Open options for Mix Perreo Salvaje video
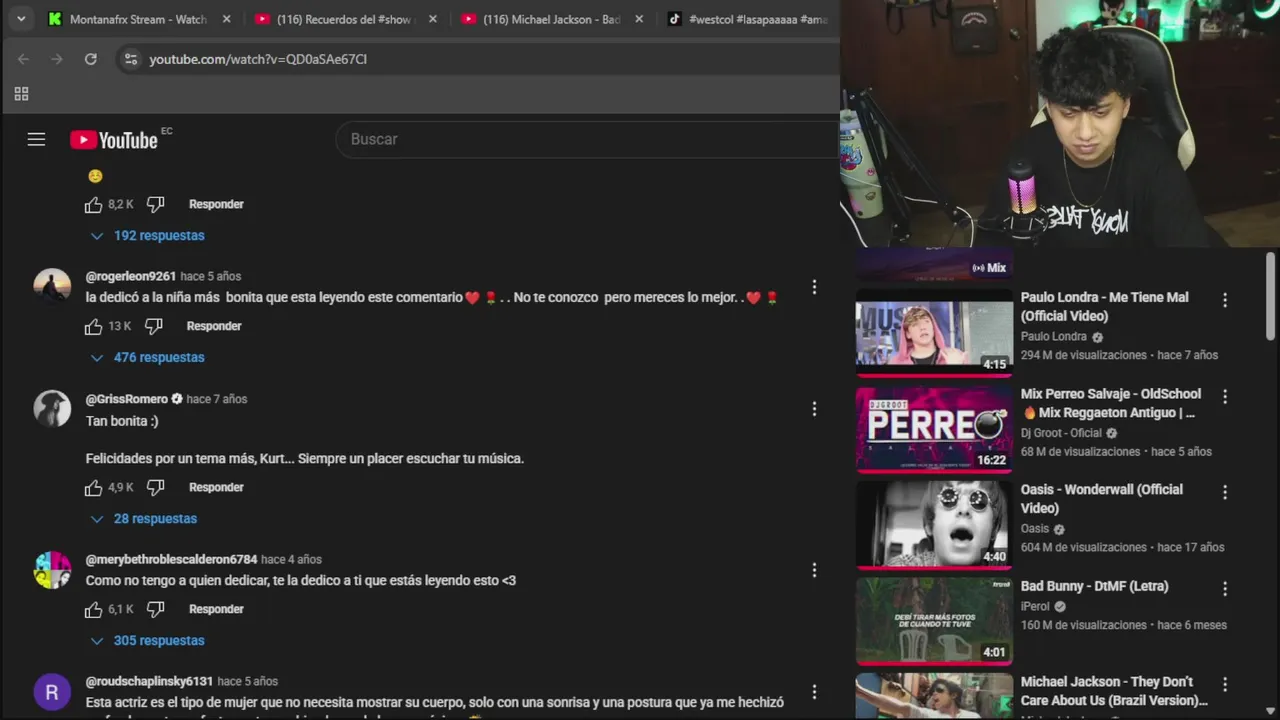Image resolution: width=1280 pixels, height=720 pixels. coord(1225,397)
